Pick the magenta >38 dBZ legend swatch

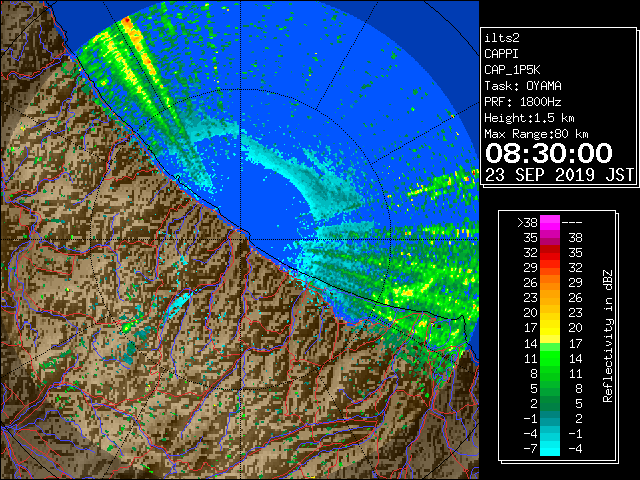click(x=550, y=223)
